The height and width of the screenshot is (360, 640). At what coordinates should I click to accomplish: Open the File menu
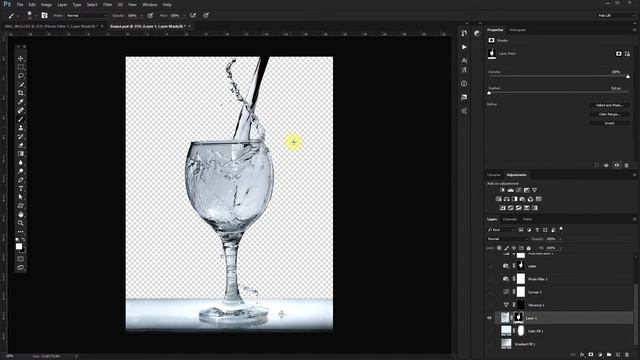pos(20,4)
